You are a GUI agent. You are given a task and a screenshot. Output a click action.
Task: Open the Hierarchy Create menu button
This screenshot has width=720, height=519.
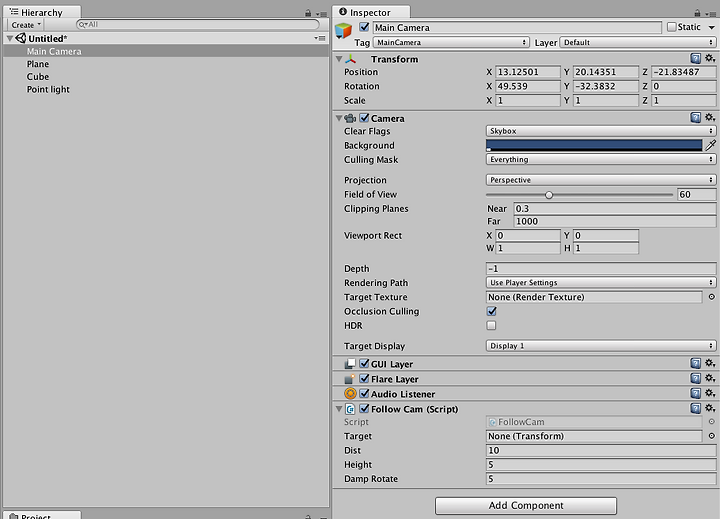click(26, 25)
